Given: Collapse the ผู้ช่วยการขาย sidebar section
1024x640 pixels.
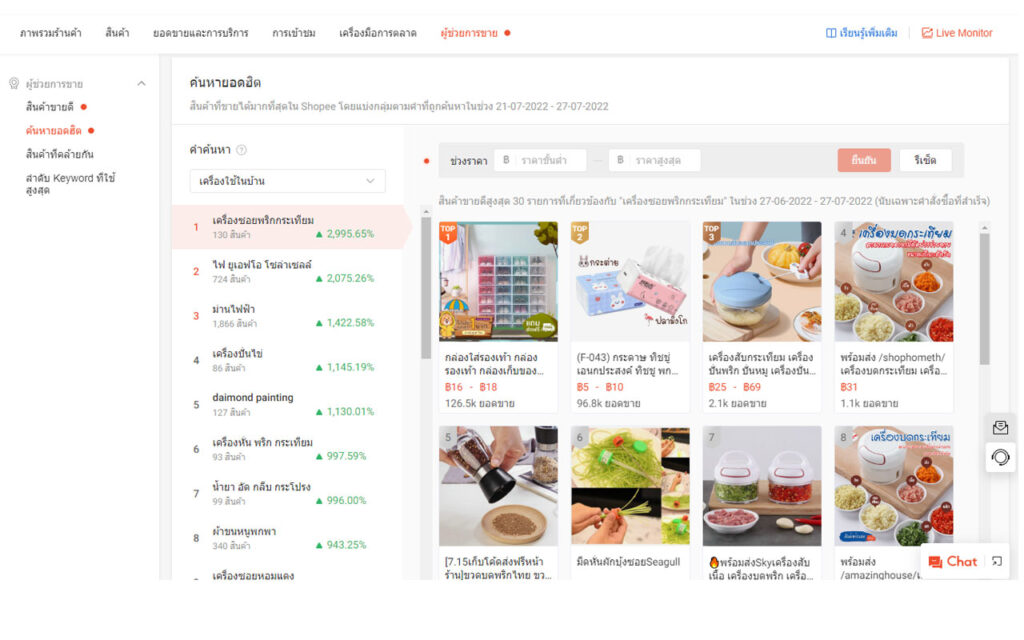Looking at the screenshot, I should [x=141, y=84].
